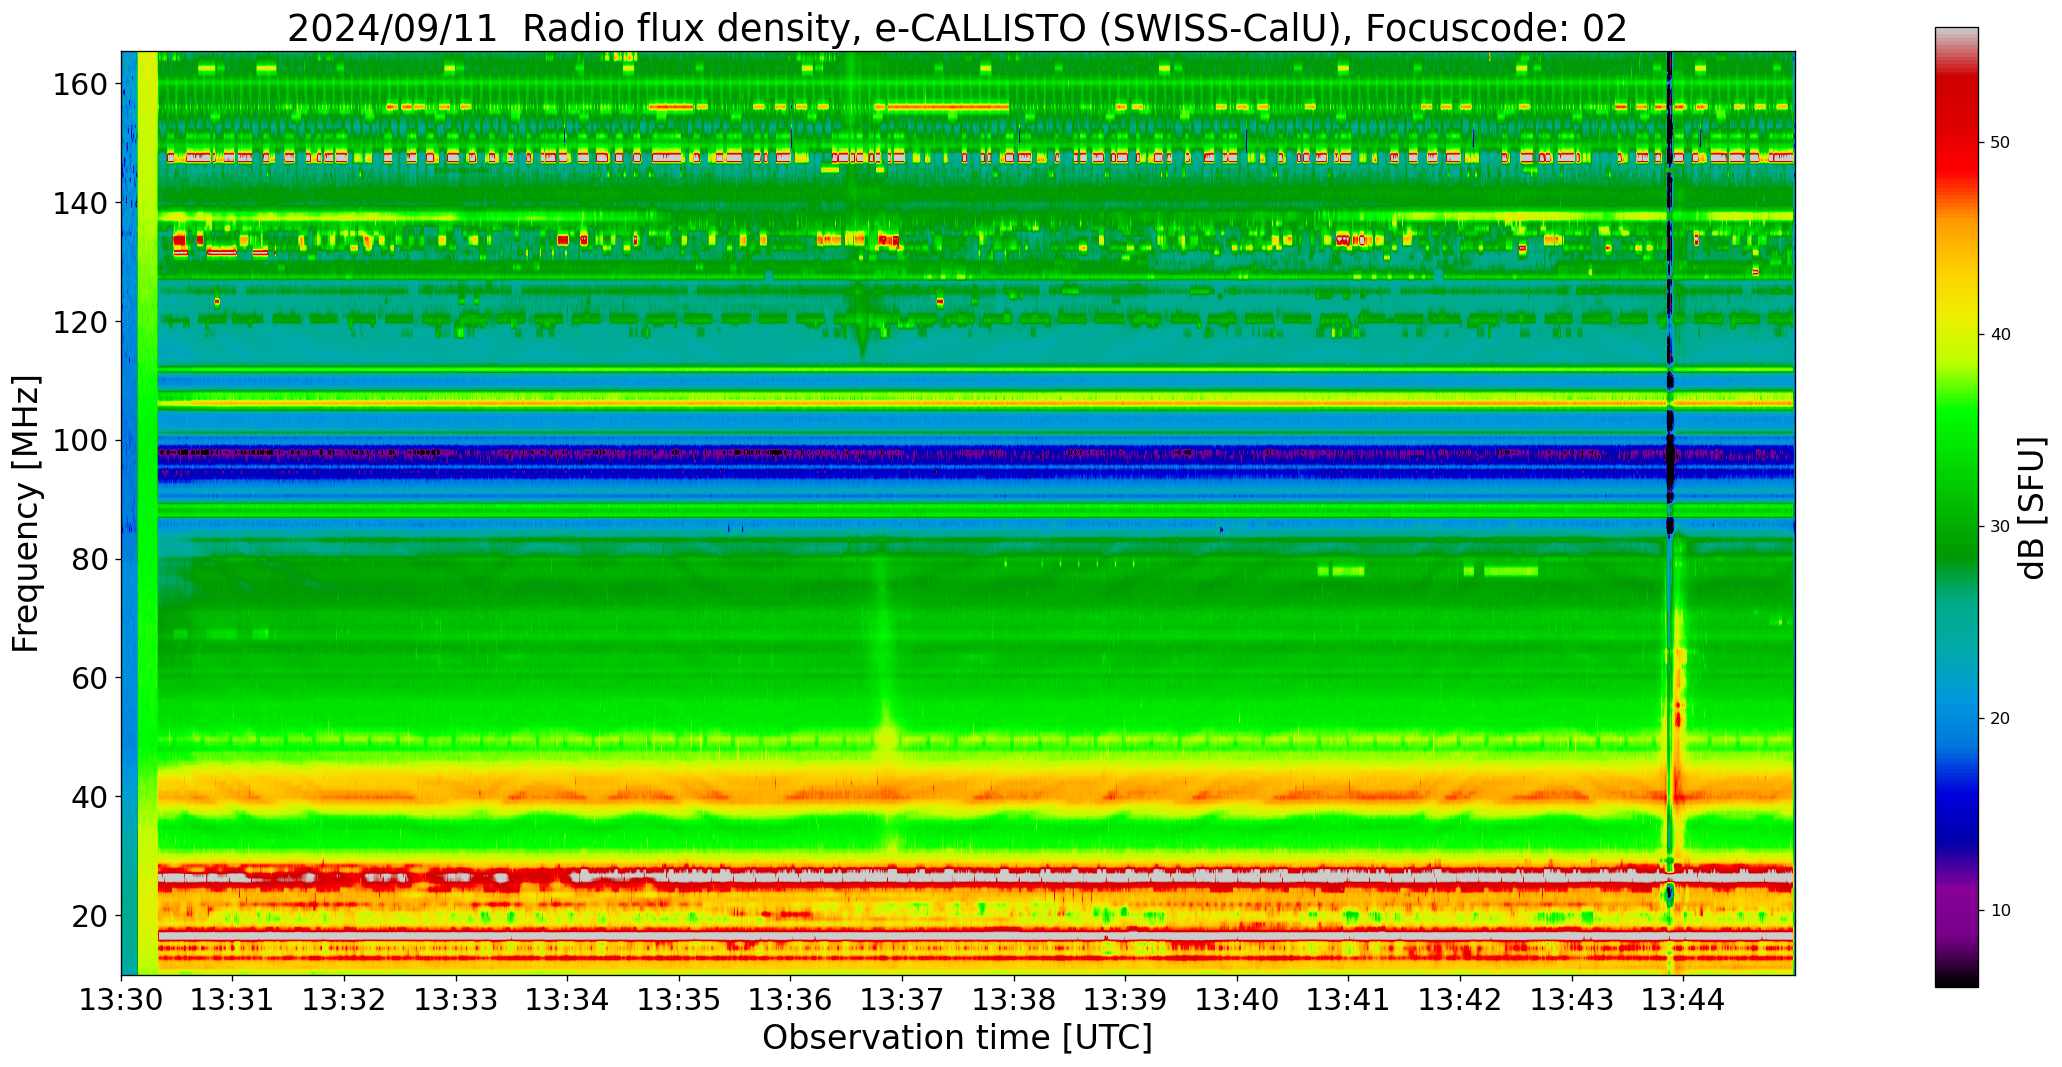The image size is (2062, 1067).
Task: Click the 13:44 time tick label
Action: point(1683,1000)
